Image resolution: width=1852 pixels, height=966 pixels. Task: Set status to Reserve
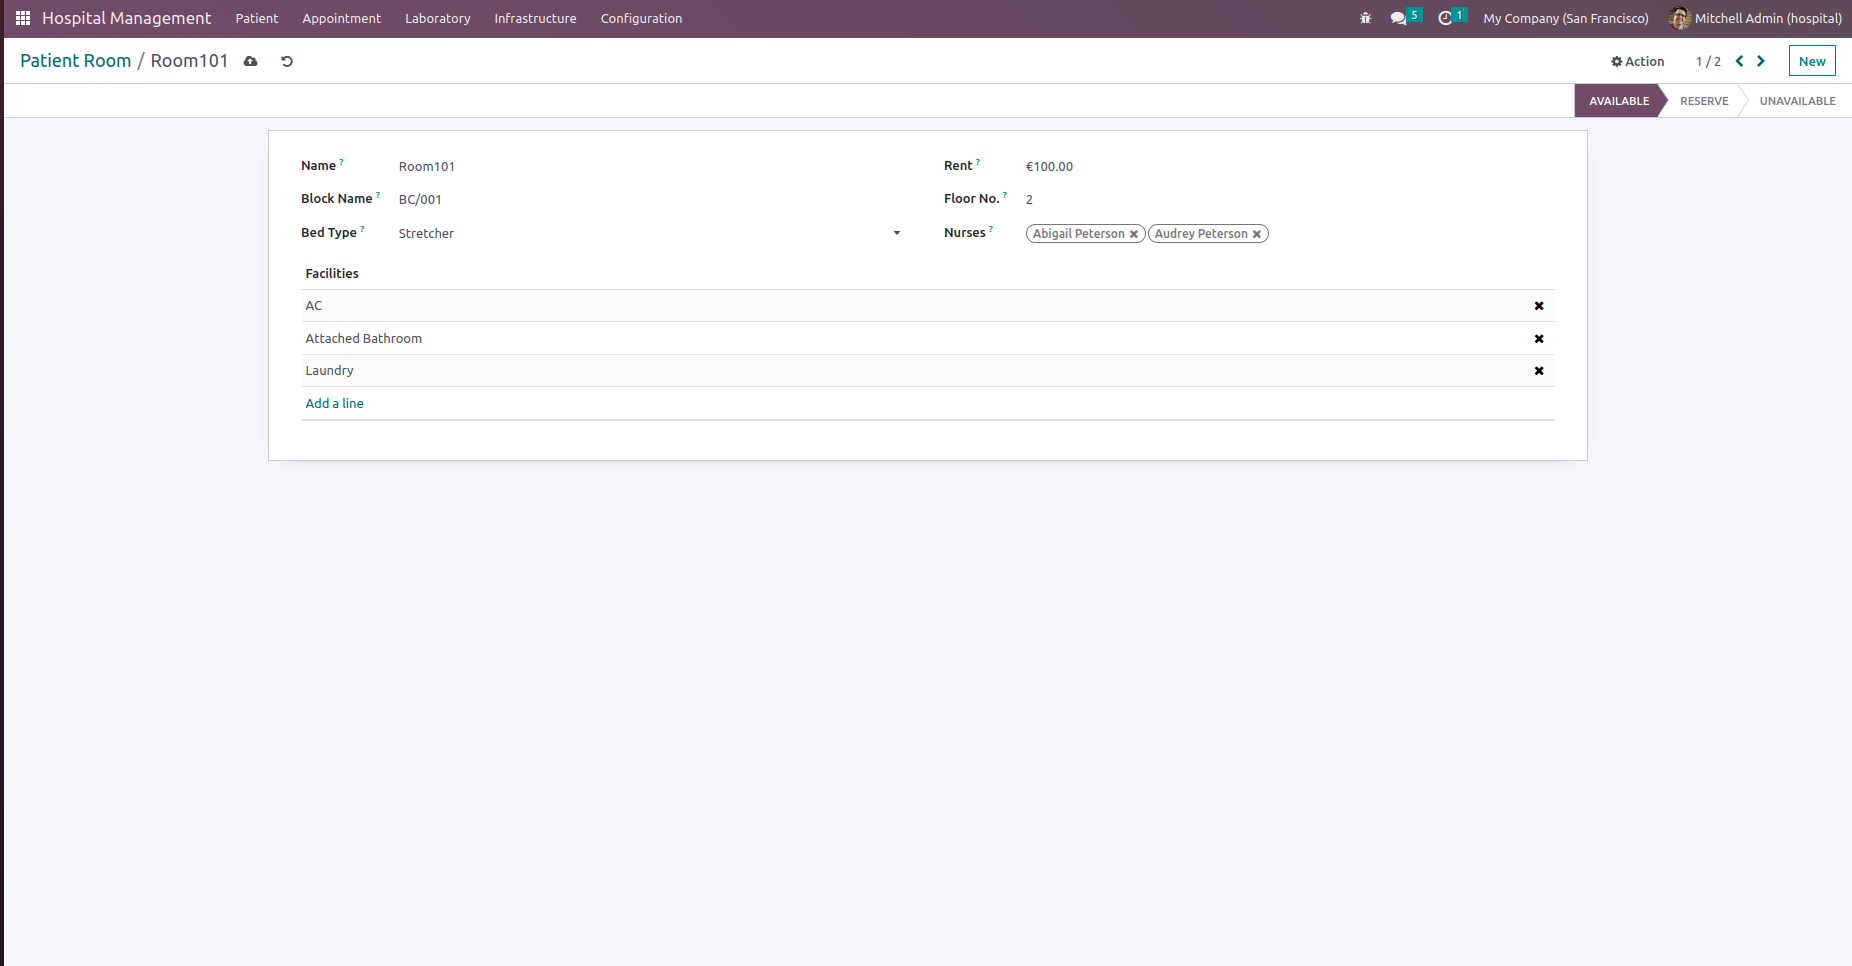tap(1704, 101)
